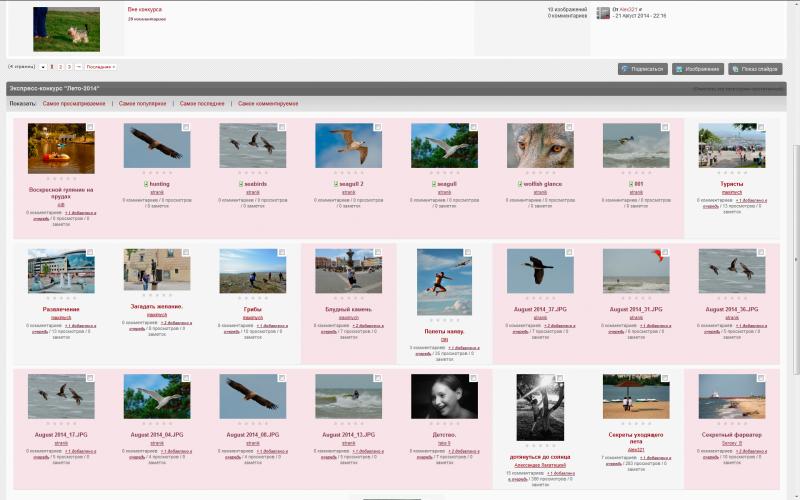The height and width of the screenshot is (500, 800).
Task: Go to page 2 in pagination
Action: coord(60,67)
